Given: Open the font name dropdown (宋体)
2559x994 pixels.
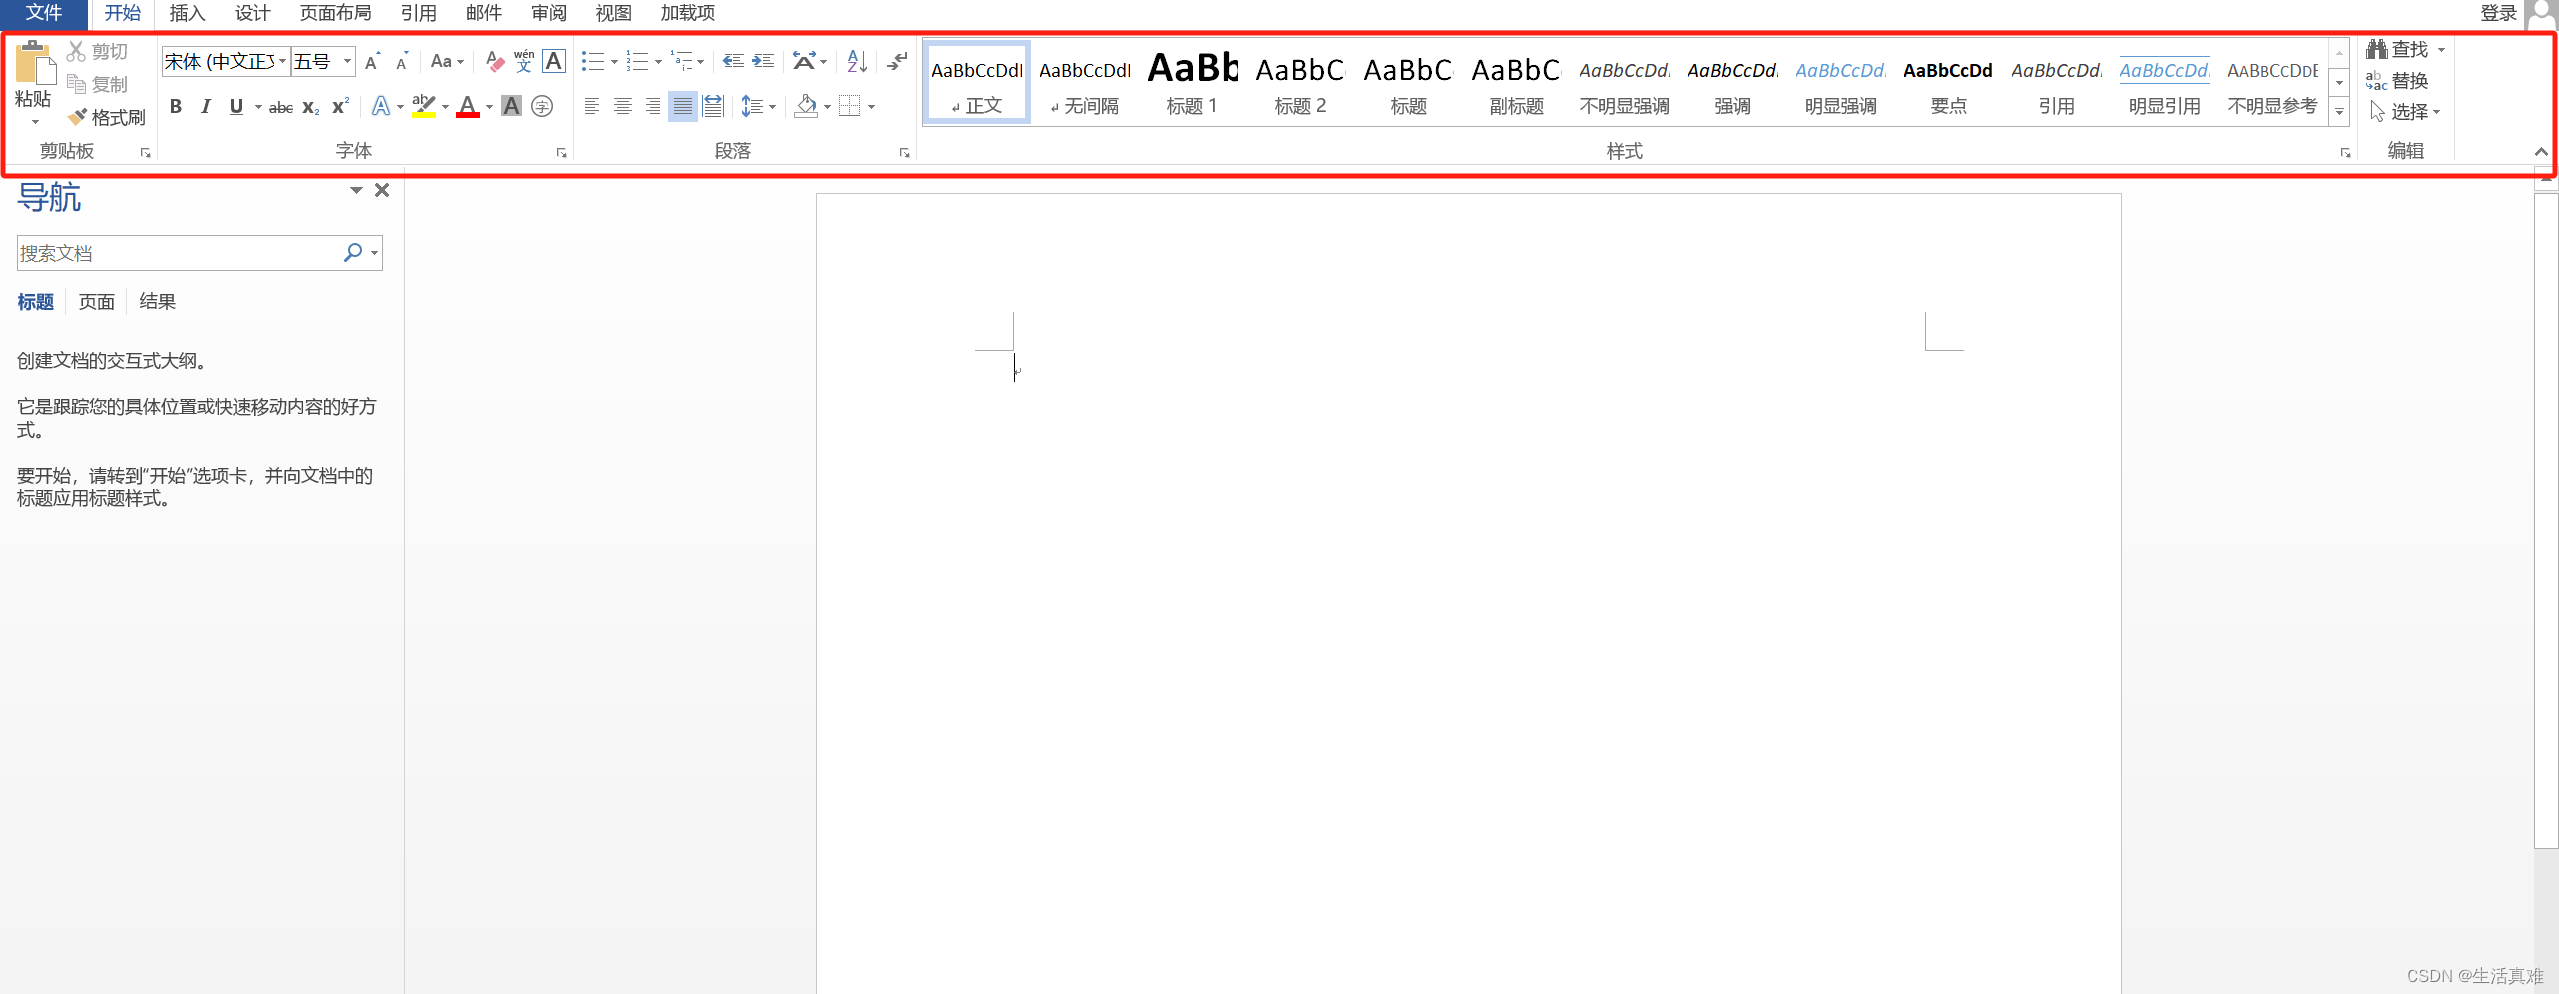Looking at the screenshot, I should click(282, 61).
